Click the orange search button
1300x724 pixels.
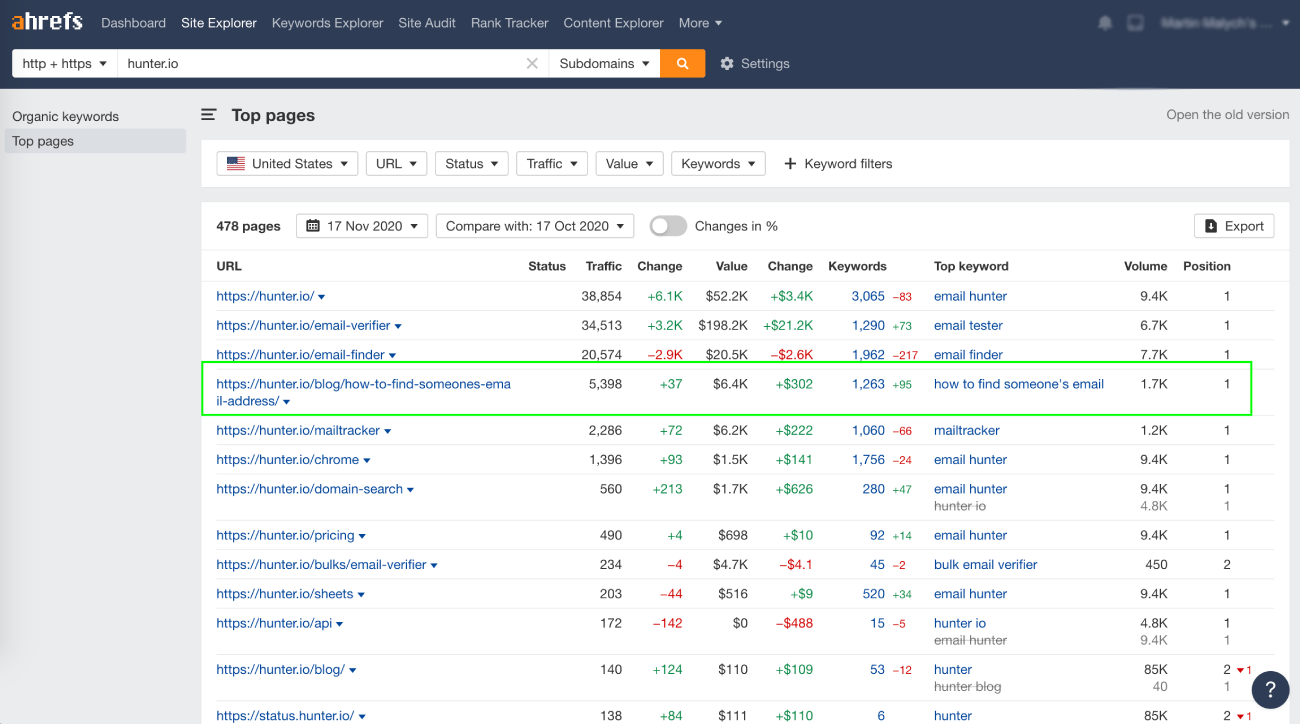point(682,63)
